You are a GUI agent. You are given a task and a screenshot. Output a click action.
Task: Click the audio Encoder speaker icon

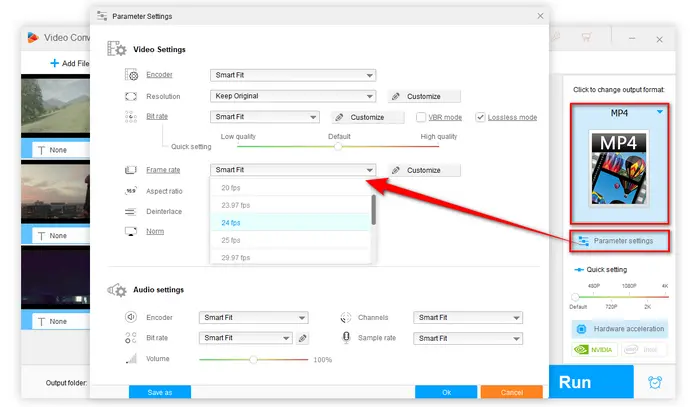point(131,317)
